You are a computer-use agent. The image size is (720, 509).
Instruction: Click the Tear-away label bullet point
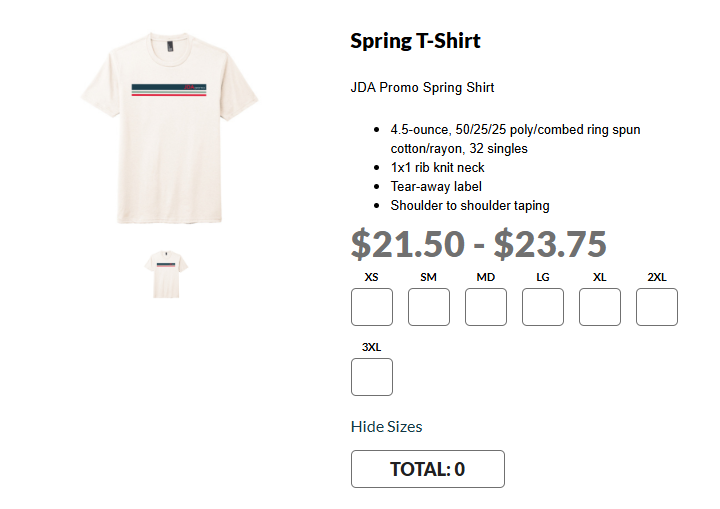436,187
